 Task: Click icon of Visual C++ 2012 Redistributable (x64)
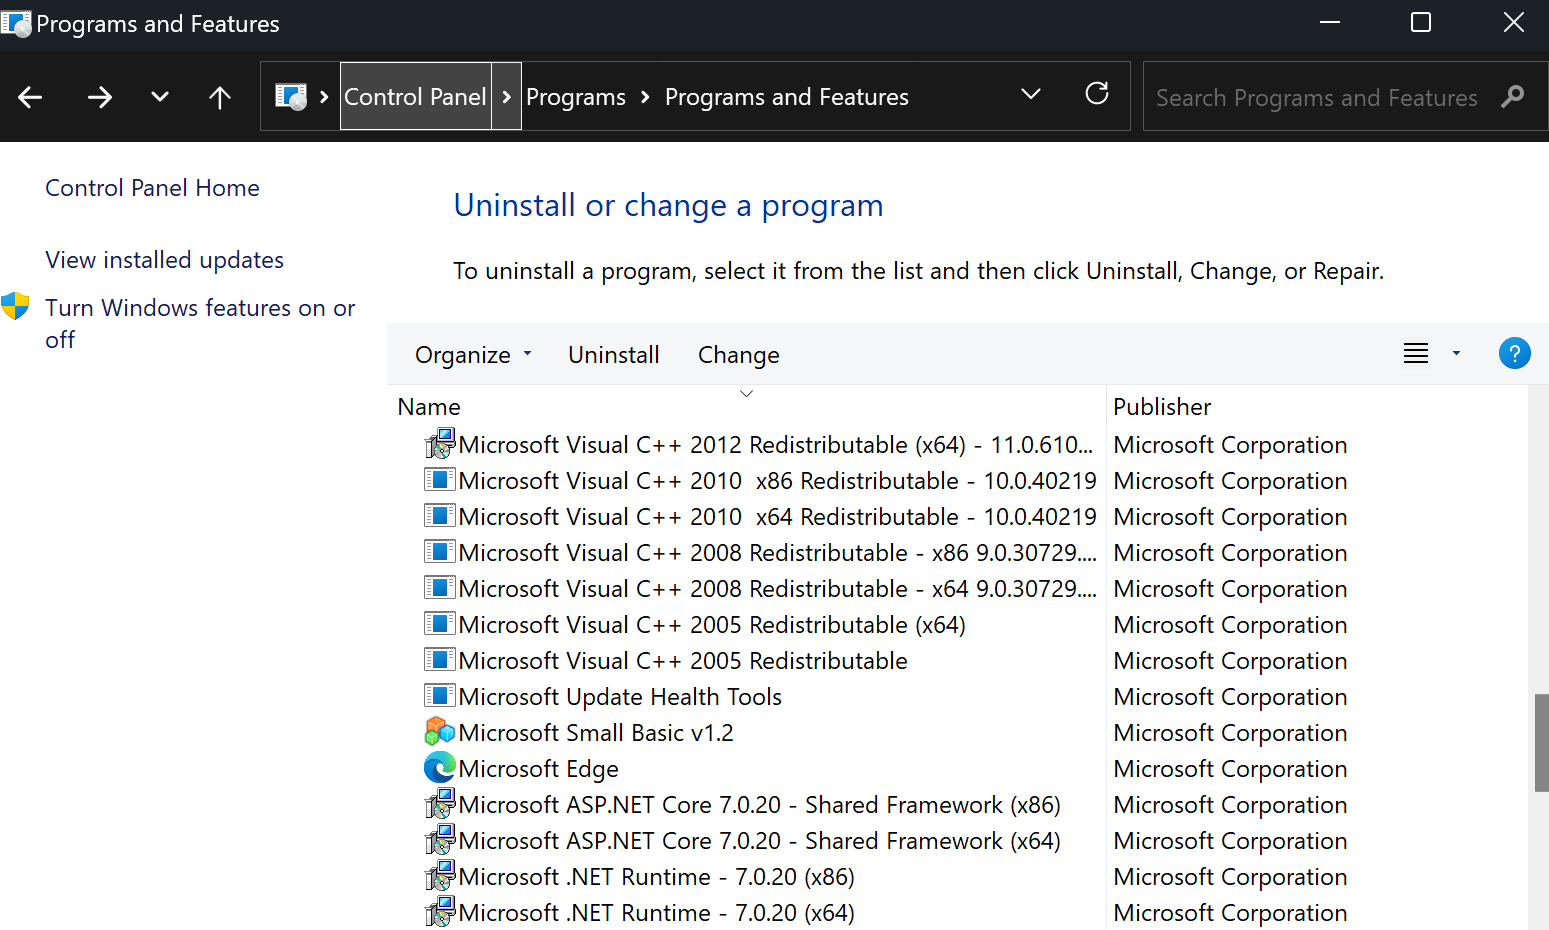click(x=440, y=443)
